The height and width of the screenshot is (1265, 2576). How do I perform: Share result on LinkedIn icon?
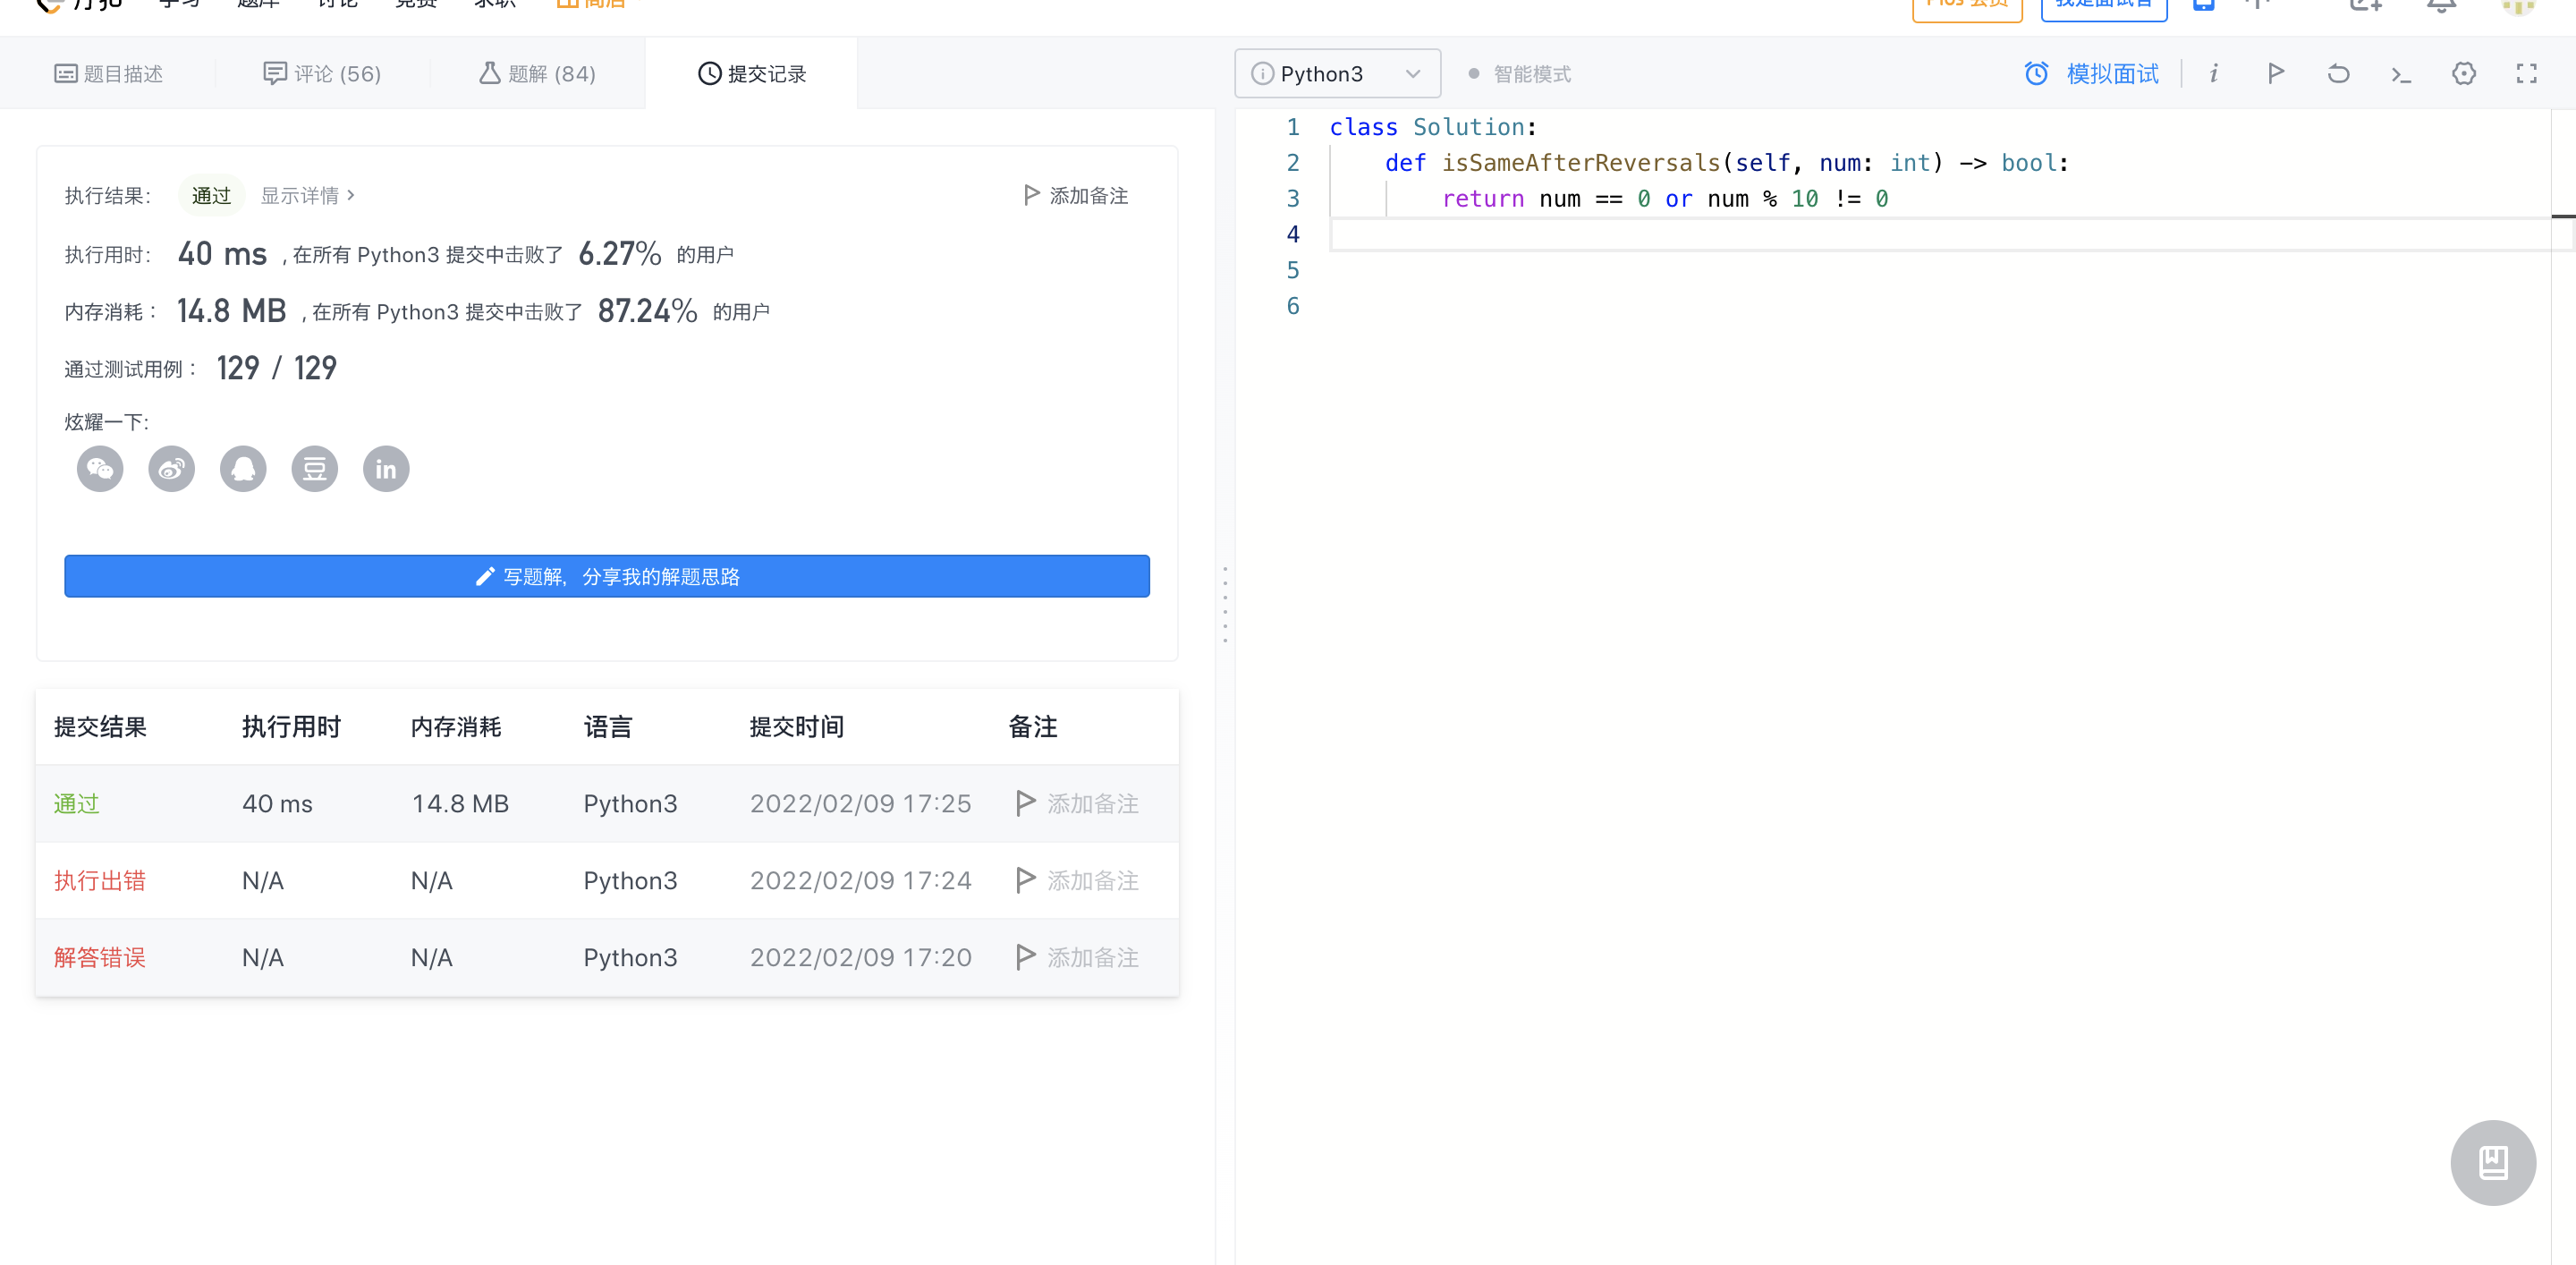pos(386,469)
